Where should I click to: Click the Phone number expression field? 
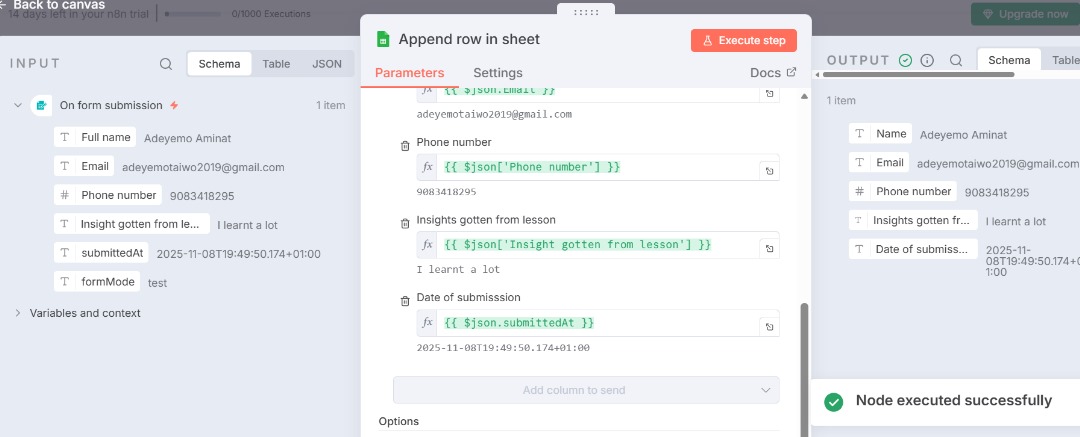pos(598,167)
